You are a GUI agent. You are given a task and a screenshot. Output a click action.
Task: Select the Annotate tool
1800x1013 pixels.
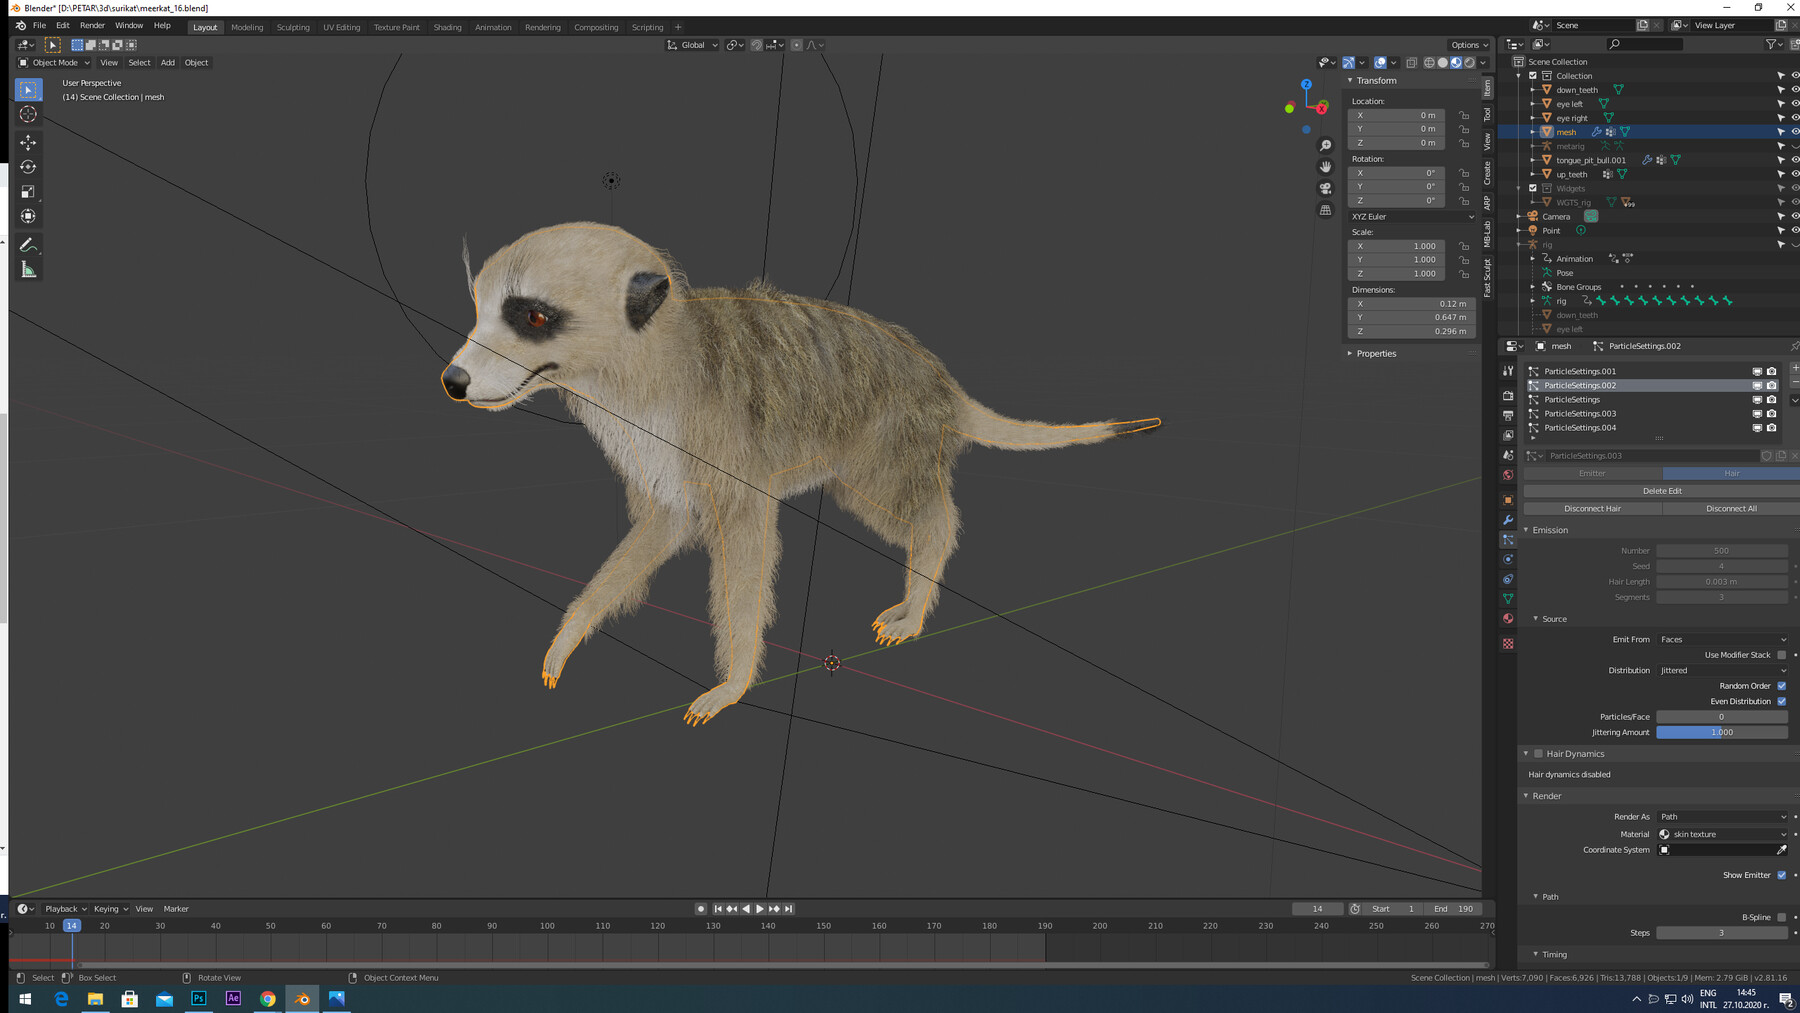pyautogui.click(x=28, y=244)
